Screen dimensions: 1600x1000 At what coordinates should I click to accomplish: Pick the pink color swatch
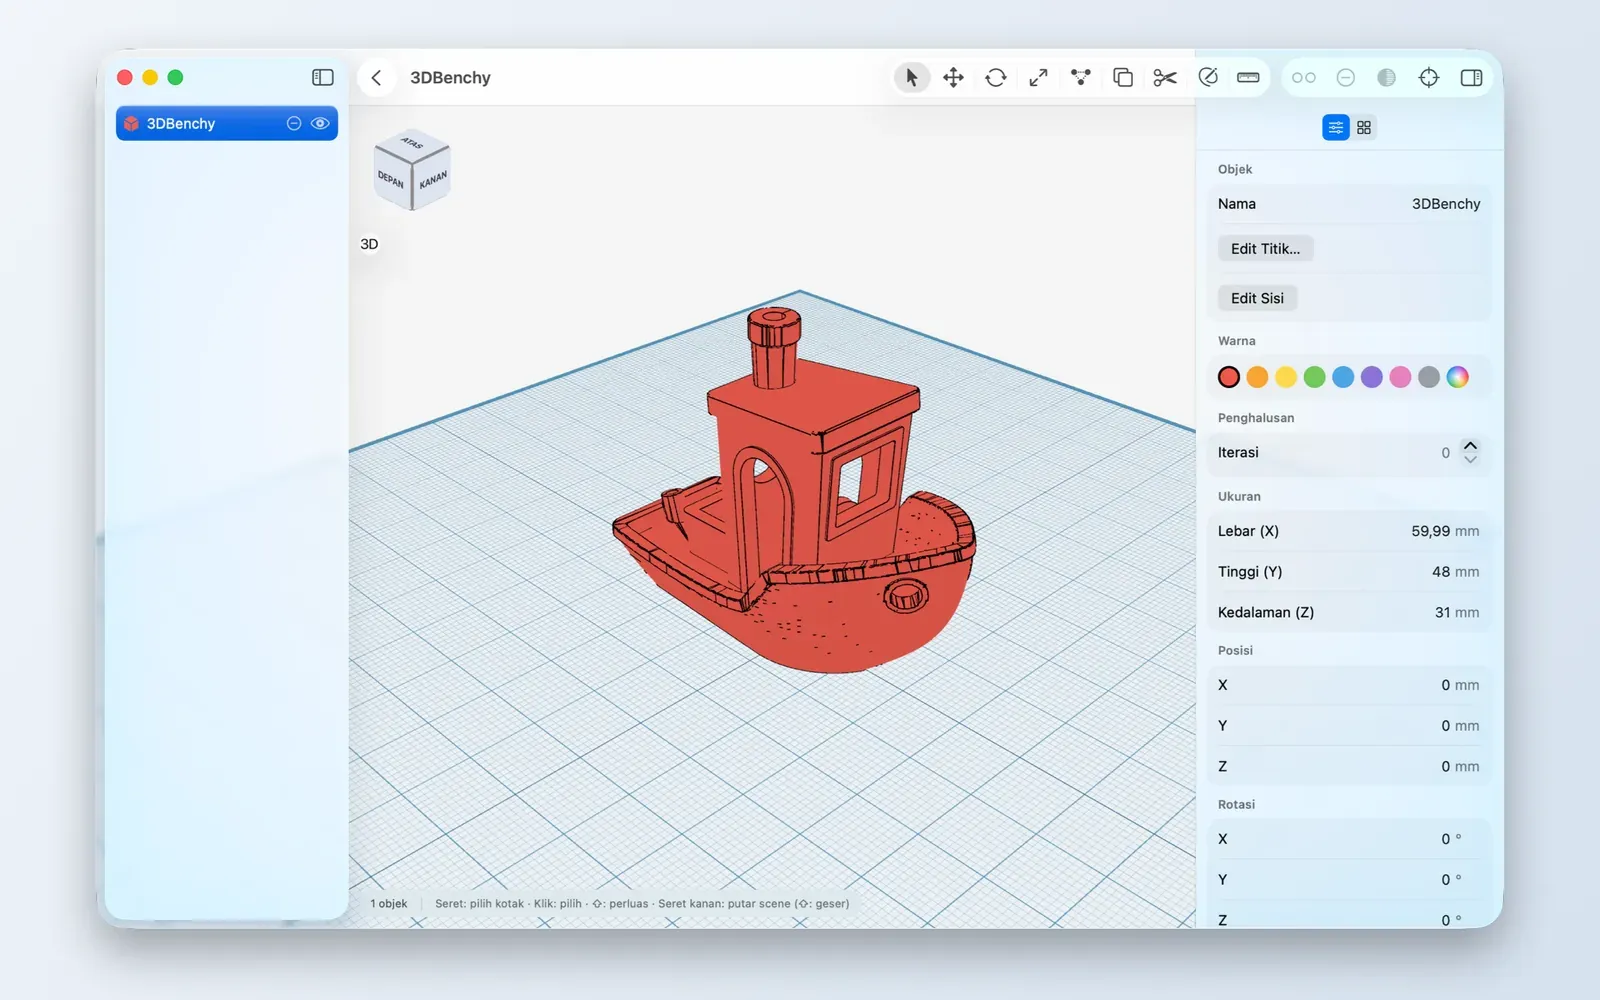tap(1400, 377)
